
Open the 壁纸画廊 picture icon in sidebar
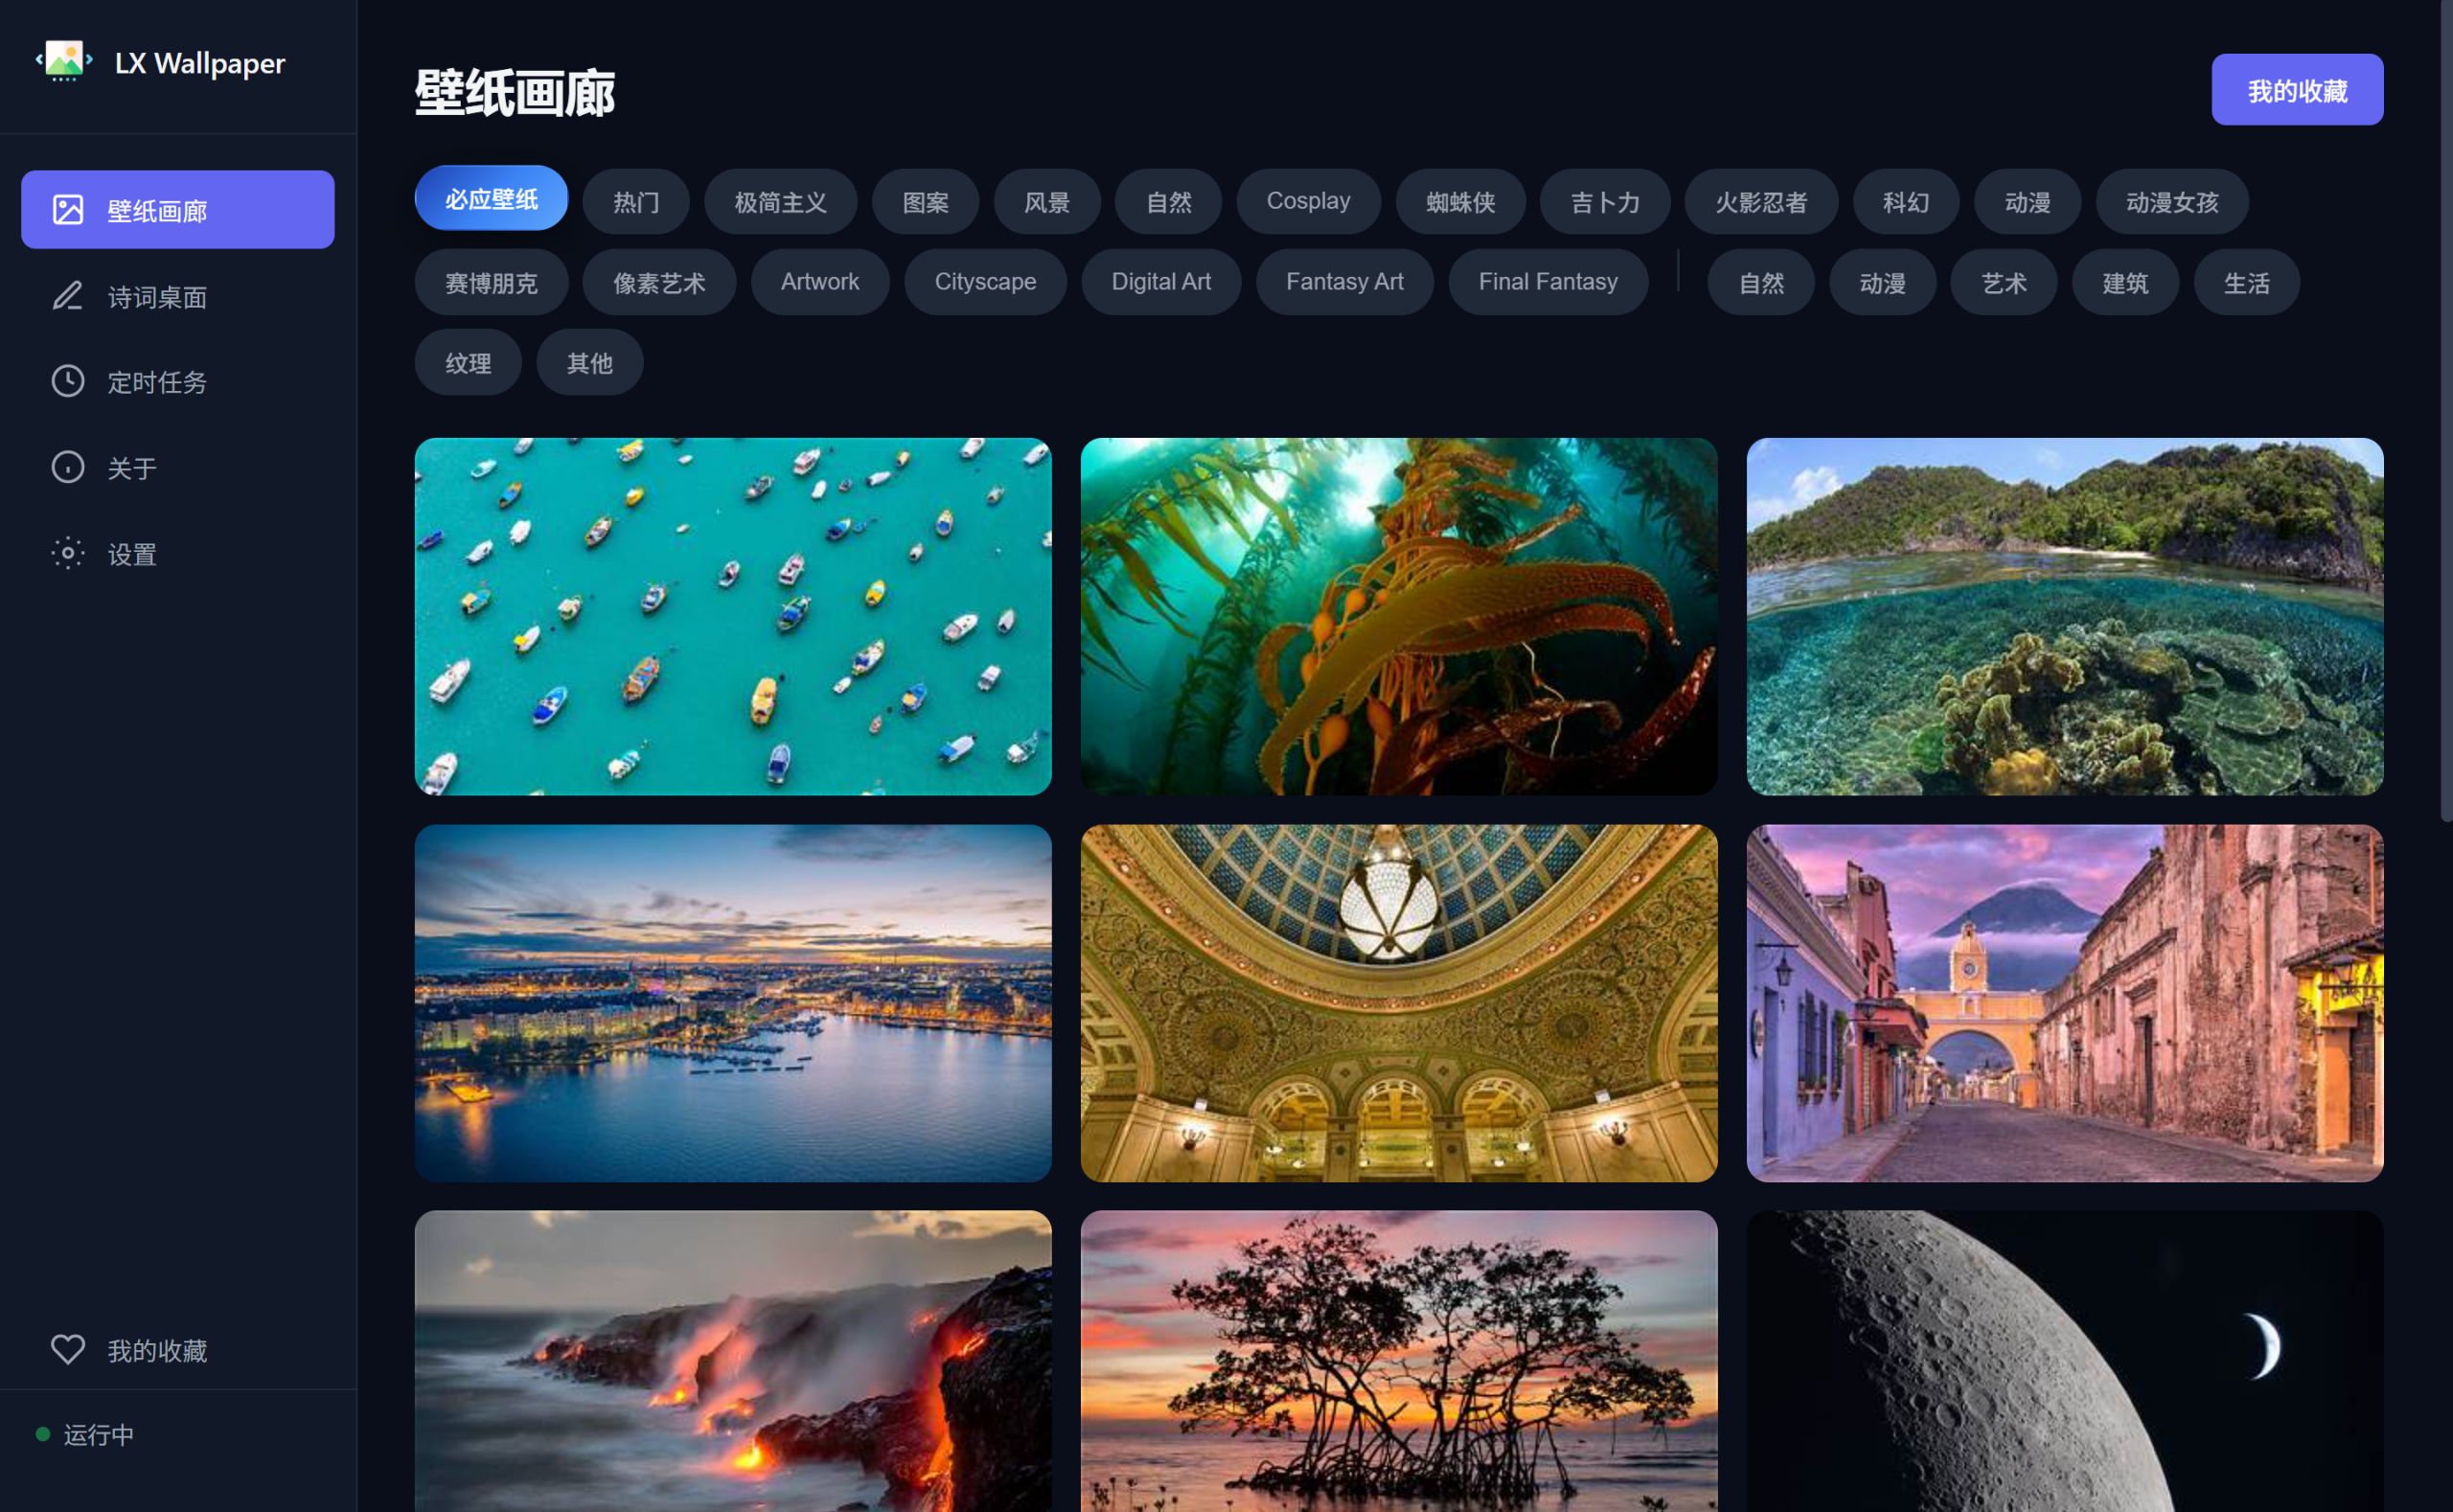(68, 209)
